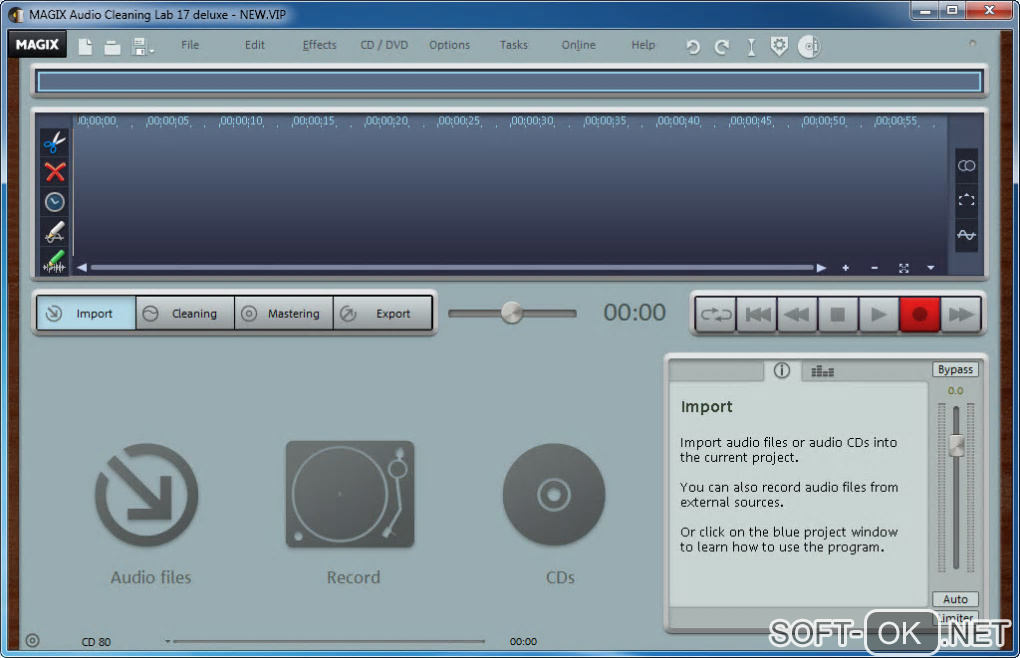This screenshot has width=1020, height=658.
Task: Expand the save options arrow next to floppy icon
Action: [x=152, y=51]
